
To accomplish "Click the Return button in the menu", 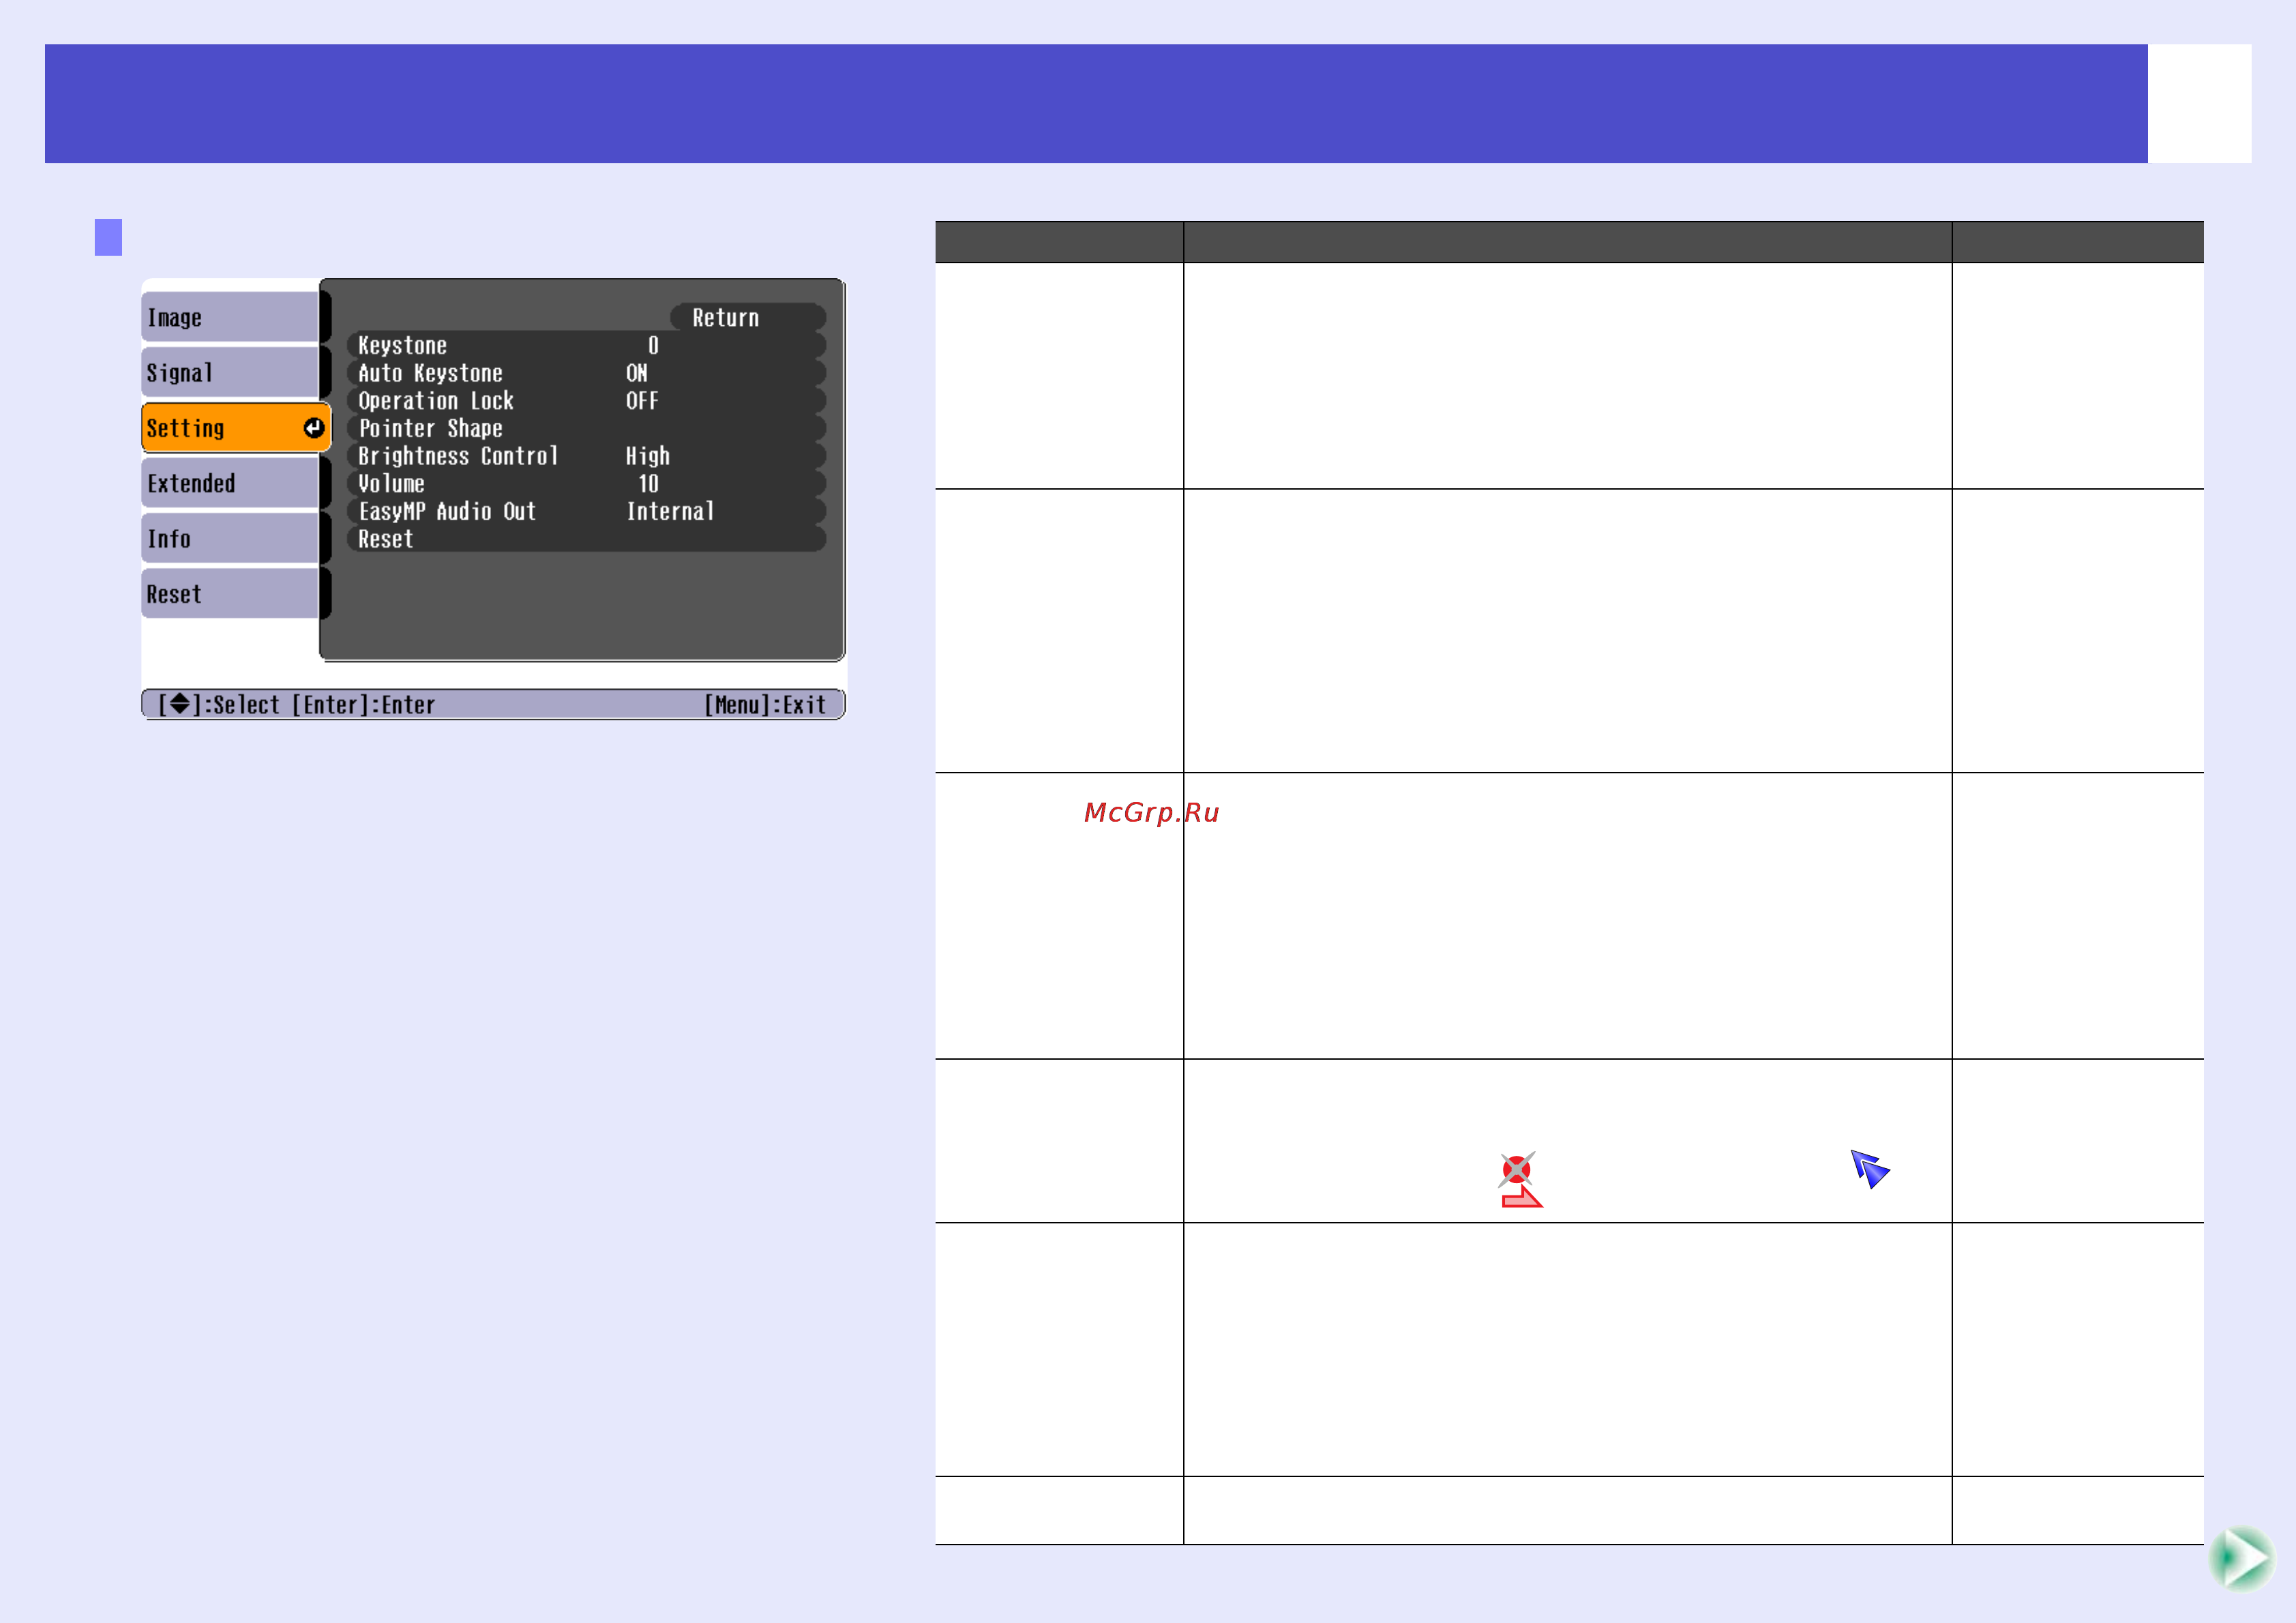I will [x=747, y=318].
